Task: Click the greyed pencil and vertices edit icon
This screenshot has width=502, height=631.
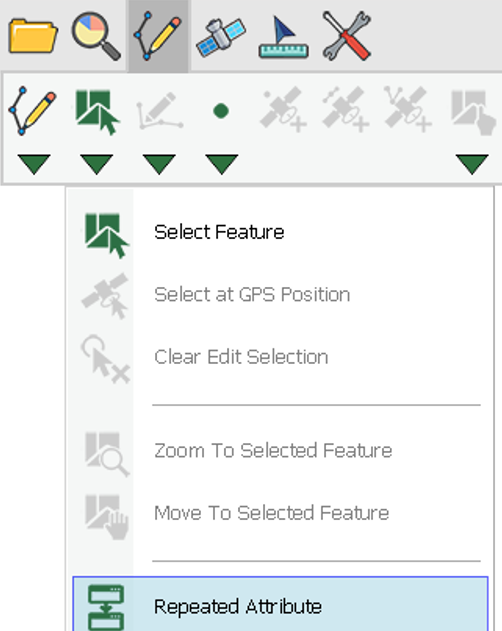Action: point(159,111)
